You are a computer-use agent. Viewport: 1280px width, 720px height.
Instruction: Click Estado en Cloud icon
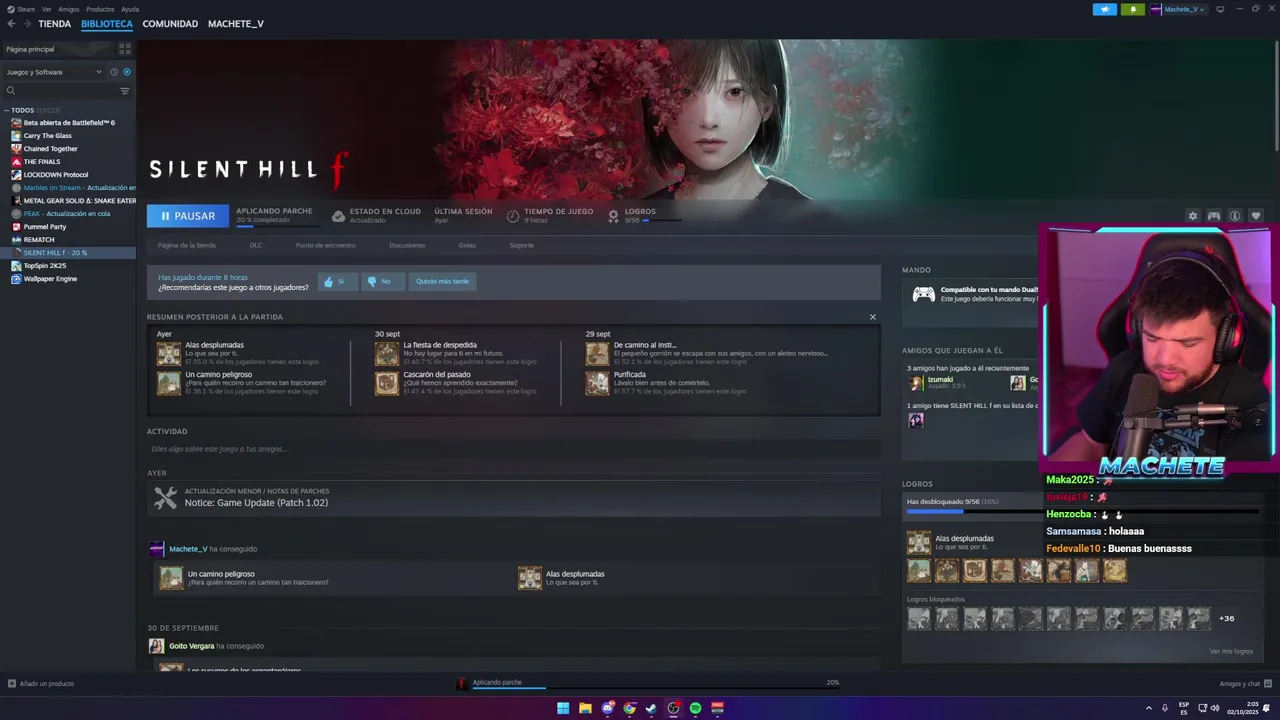coord(339,216)
